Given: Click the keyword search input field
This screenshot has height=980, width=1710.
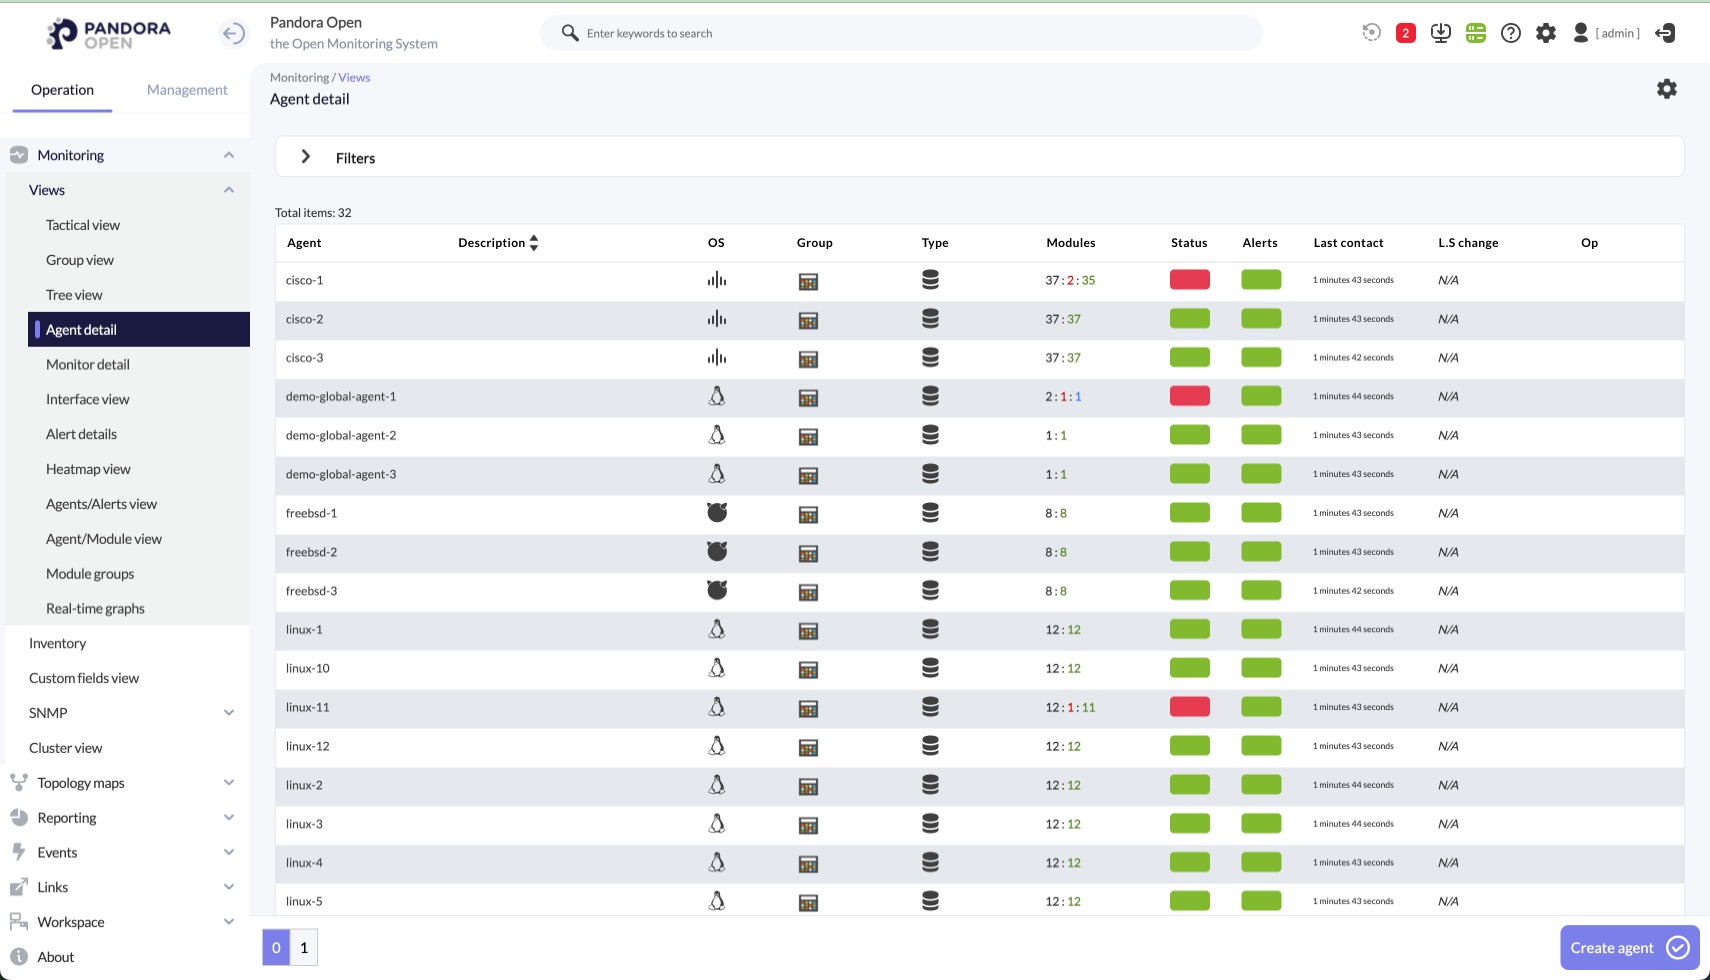Looking at the screenshot, I should tap(900, 33).
